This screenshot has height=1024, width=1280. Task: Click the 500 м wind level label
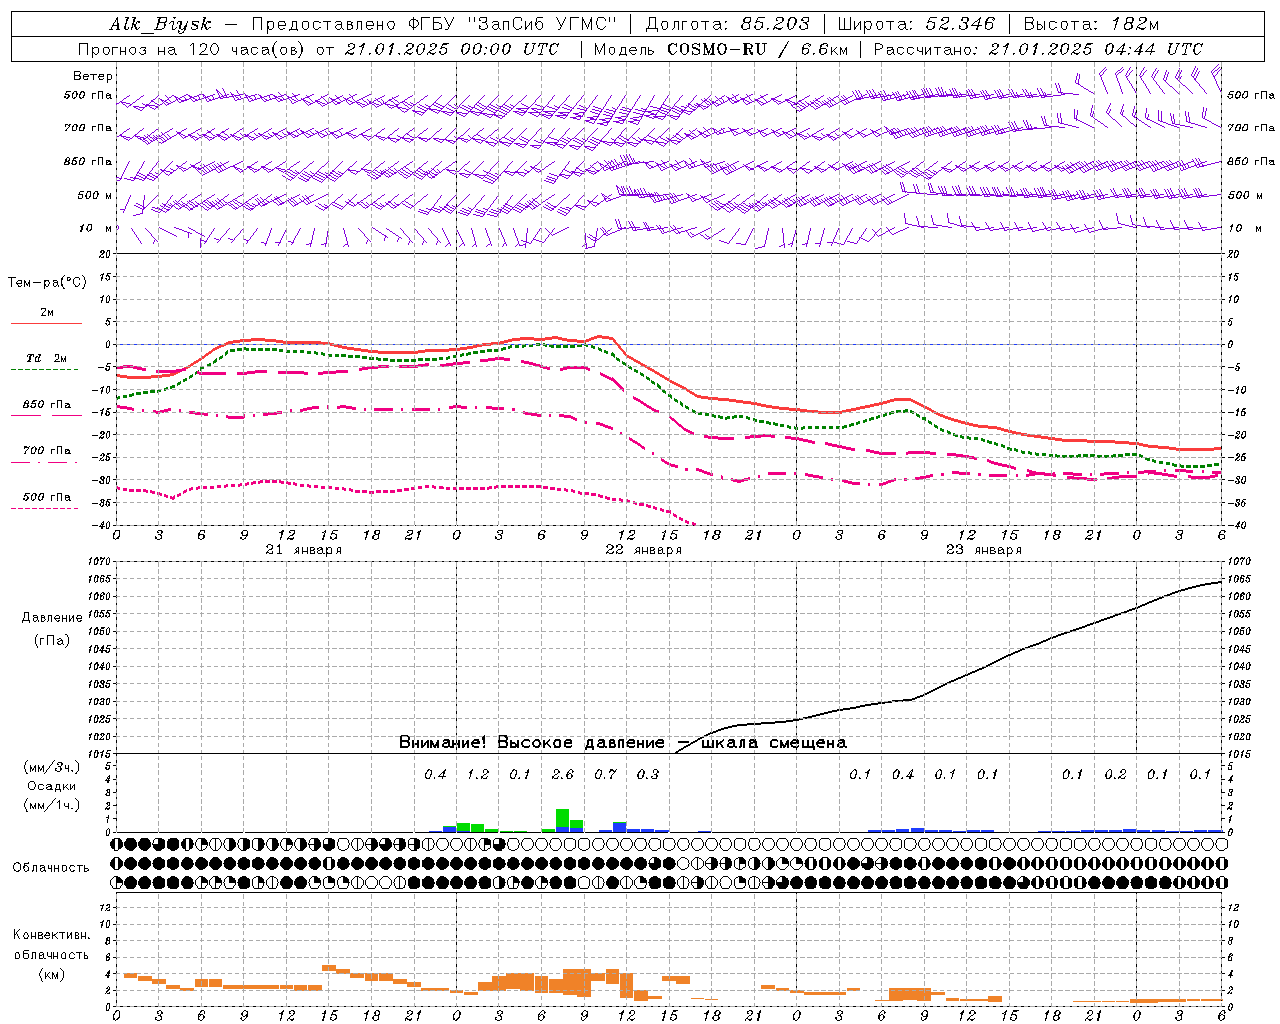(x=95, y=195)
